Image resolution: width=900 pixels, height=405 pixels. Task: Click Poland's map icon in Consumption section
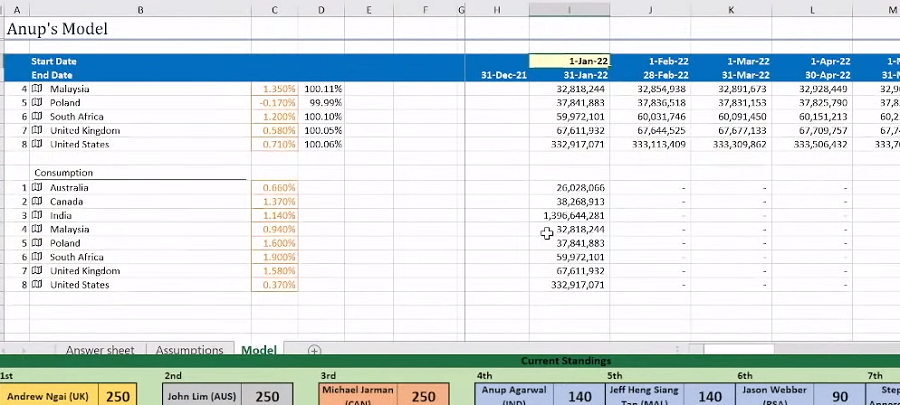37,244
